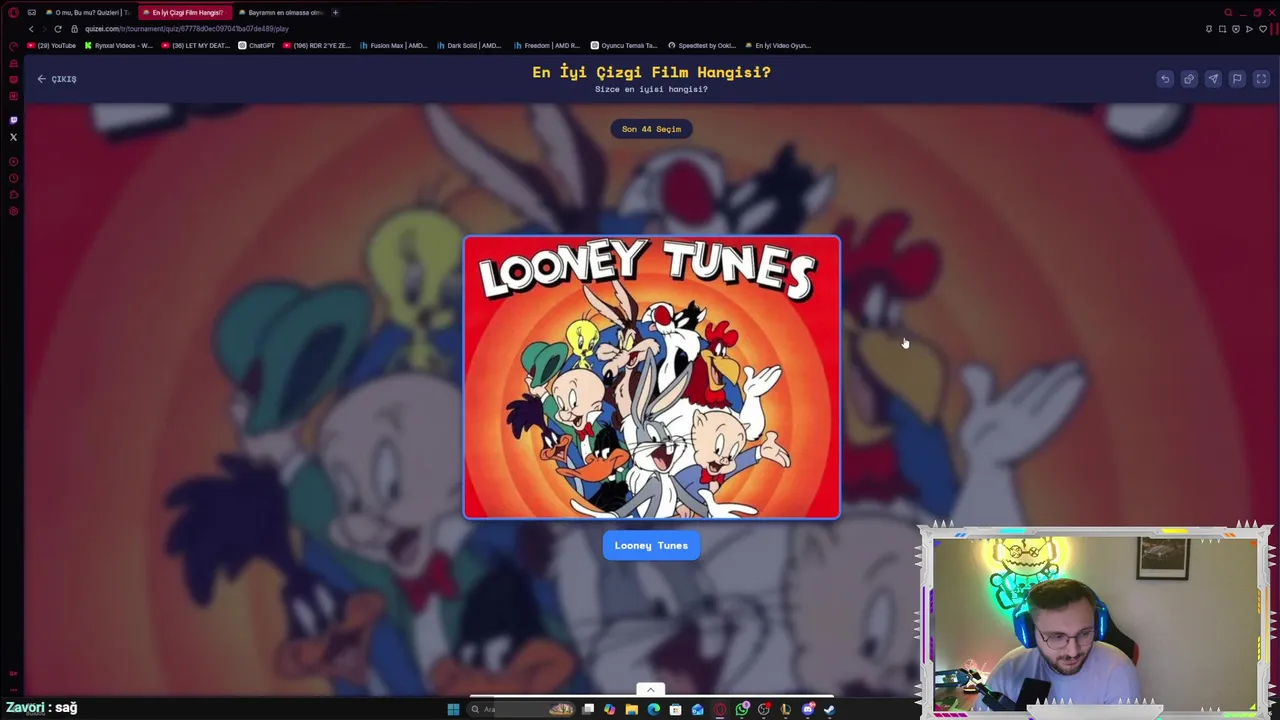
Task: Open WhatsApp from the taskbar
Action: click(742, 710)
